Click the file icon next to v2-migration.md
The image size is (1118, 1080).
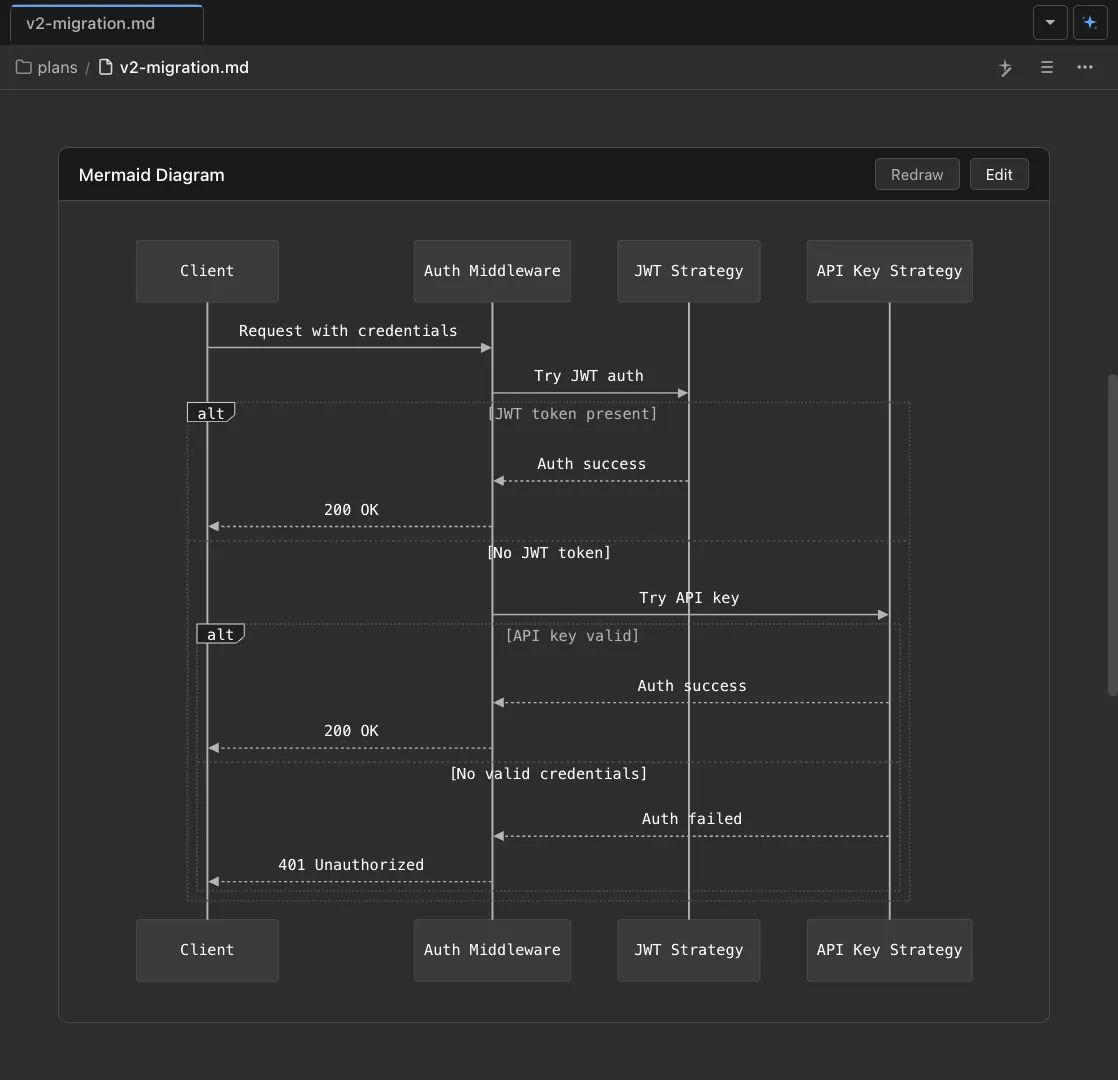click(x=103, y=67)
